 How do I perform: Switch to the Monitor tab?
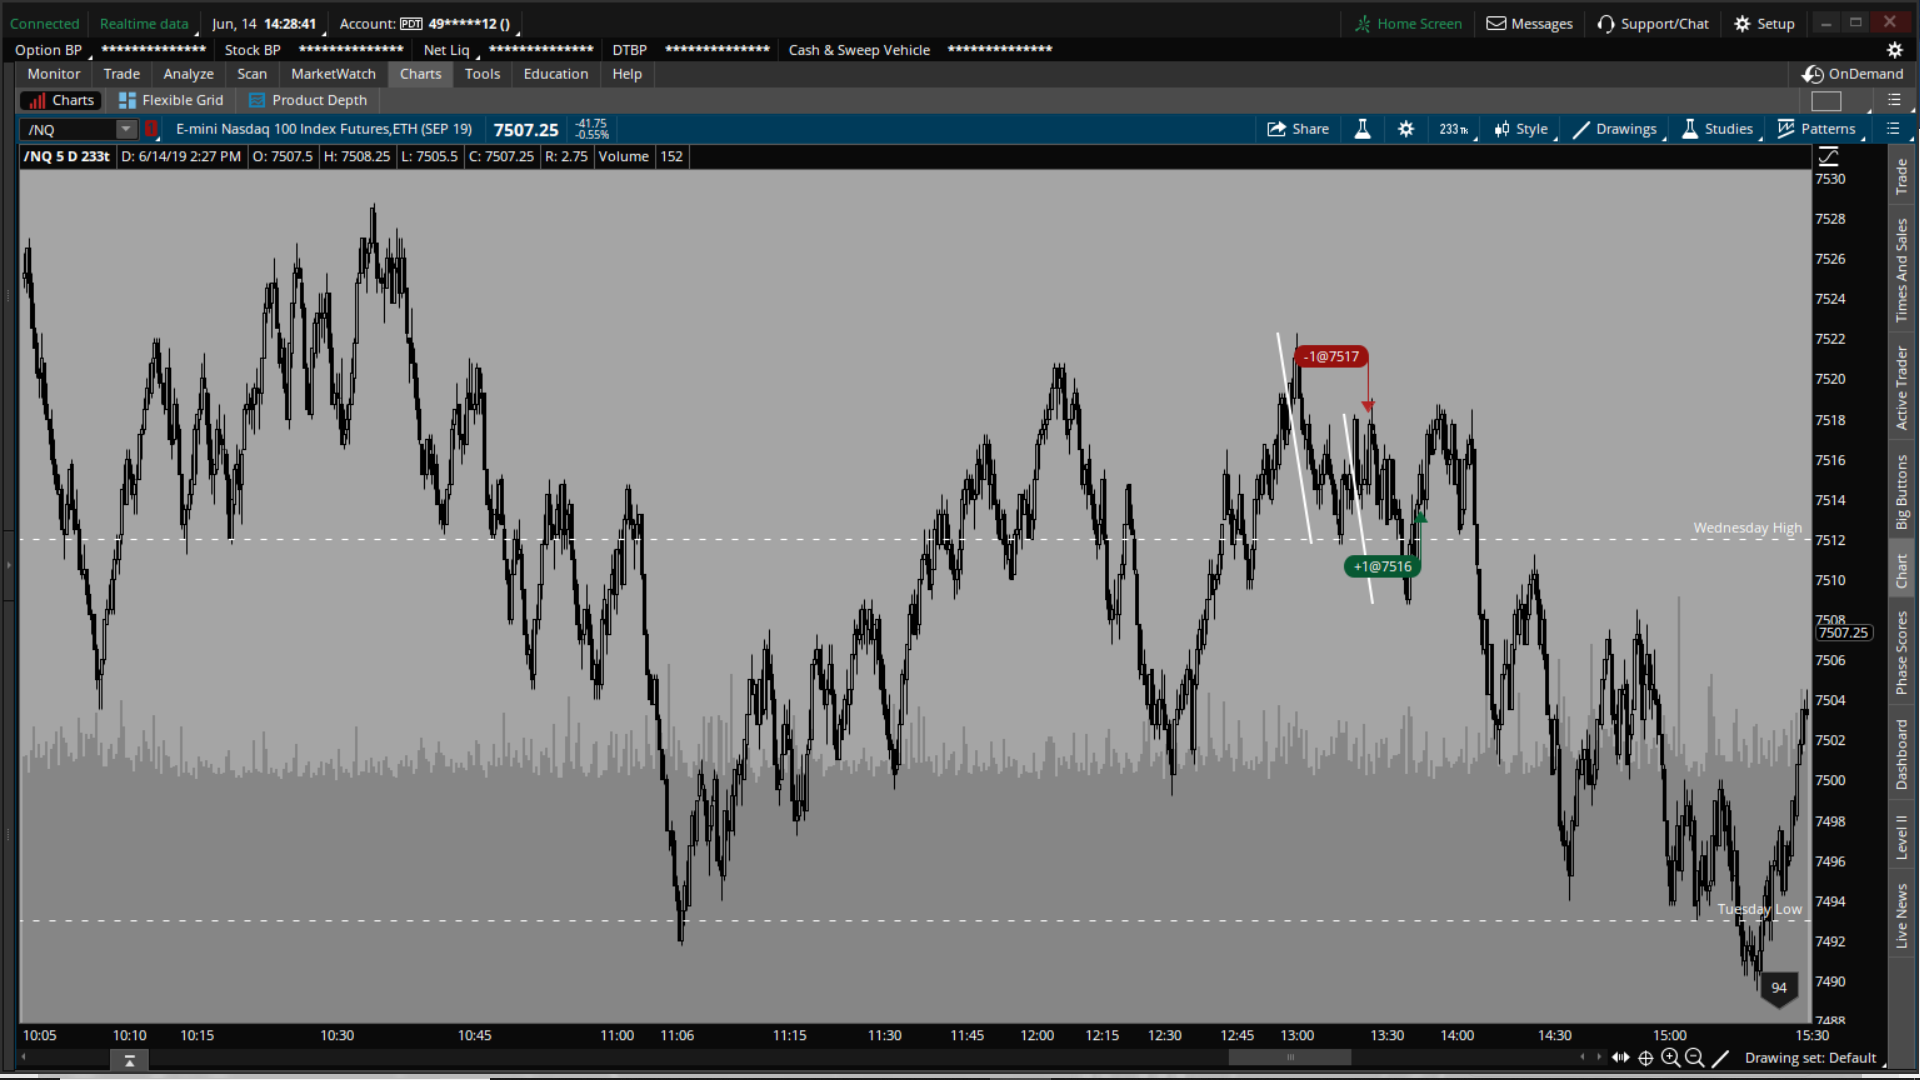(54, 74)
